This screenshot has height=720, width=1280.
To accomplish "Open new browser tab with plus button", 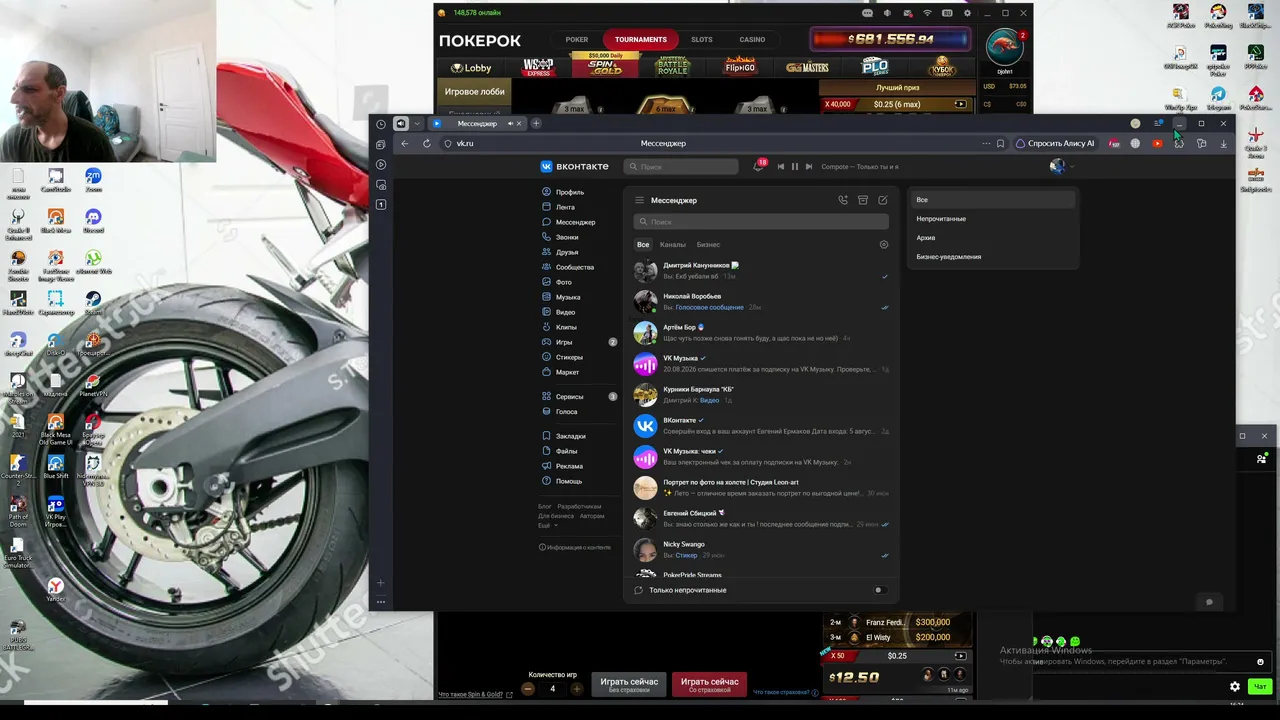I will tap(536, 123).
